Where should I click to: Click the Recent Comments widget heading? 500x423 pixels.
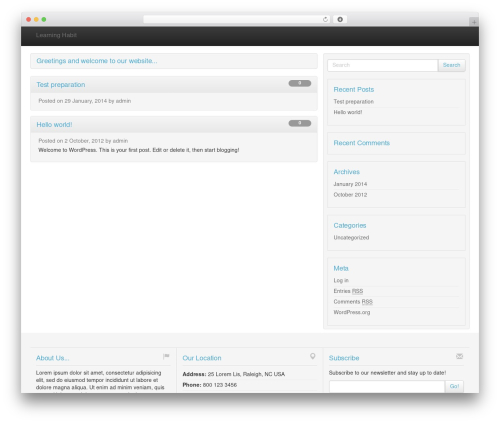point(362,143)
